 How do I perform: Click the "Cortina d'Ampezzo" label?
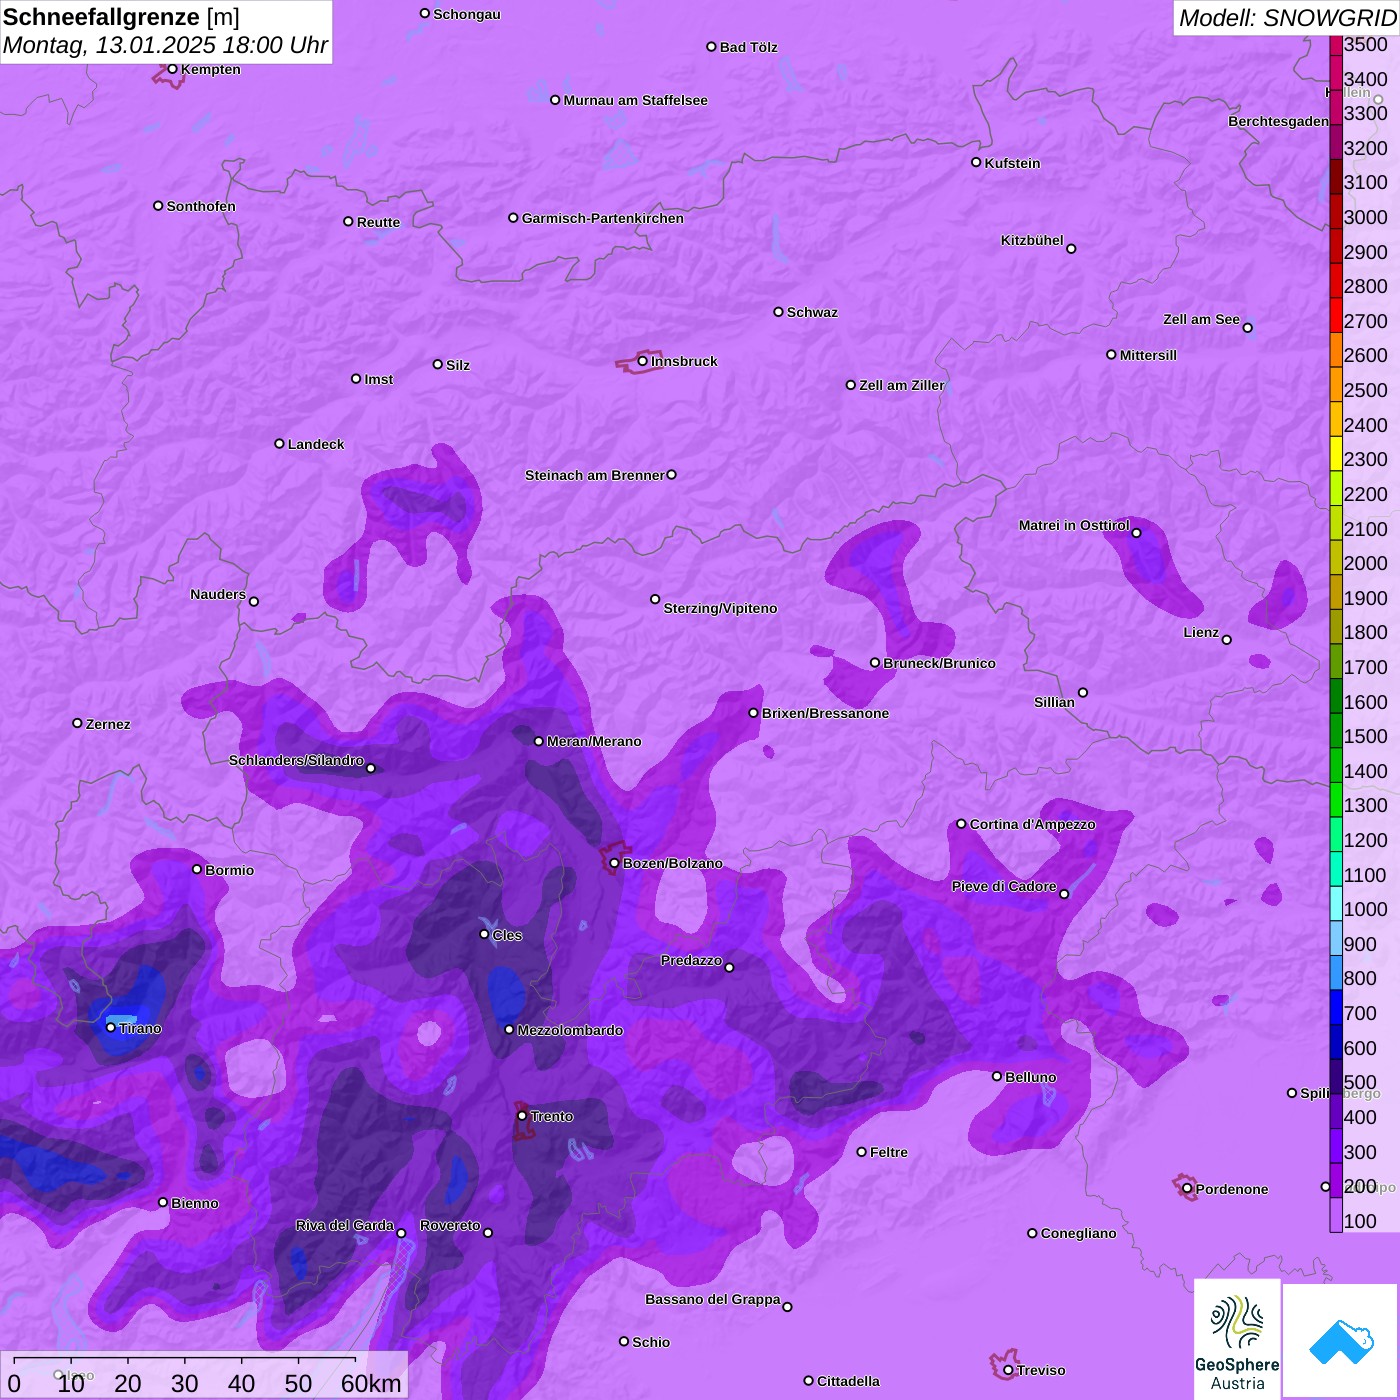click(x=1033, y=824)
